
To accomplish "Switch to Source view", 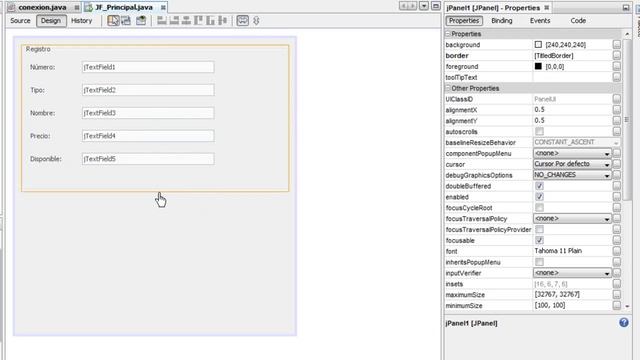I will [20, 20].
